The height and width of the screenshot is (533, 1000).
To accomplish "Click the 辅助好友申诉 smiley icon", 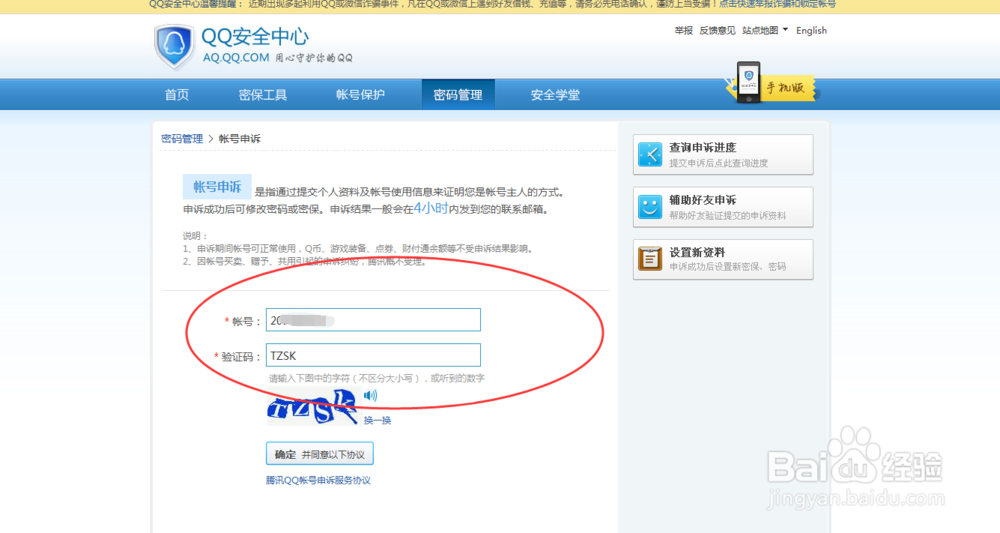I will [x=650, y=207].
